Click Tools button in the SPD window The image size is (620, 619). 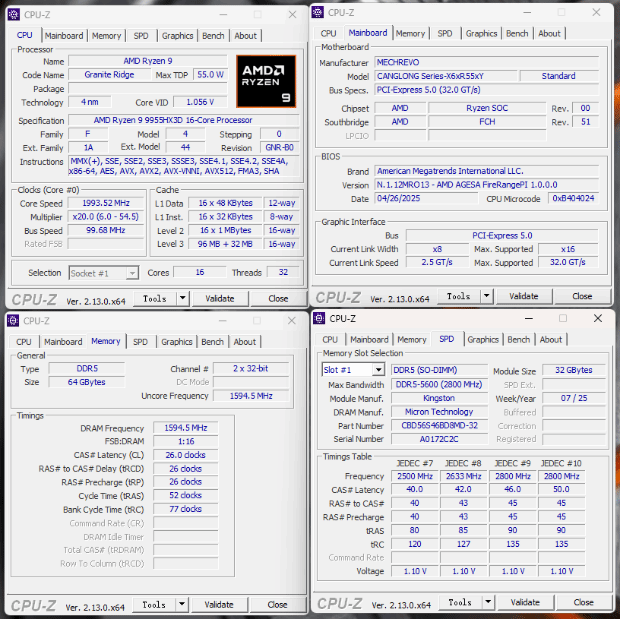460,602
